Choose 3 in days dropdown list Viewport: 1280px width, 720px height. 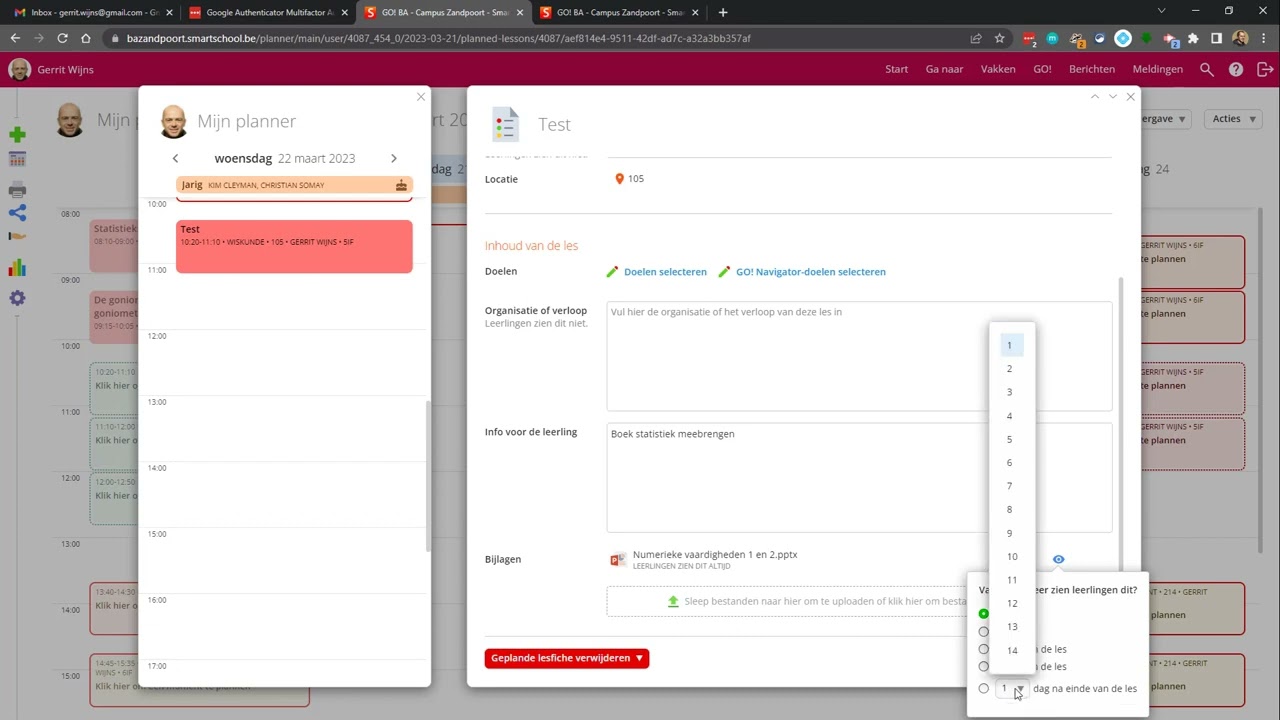tap(1012, 392)
